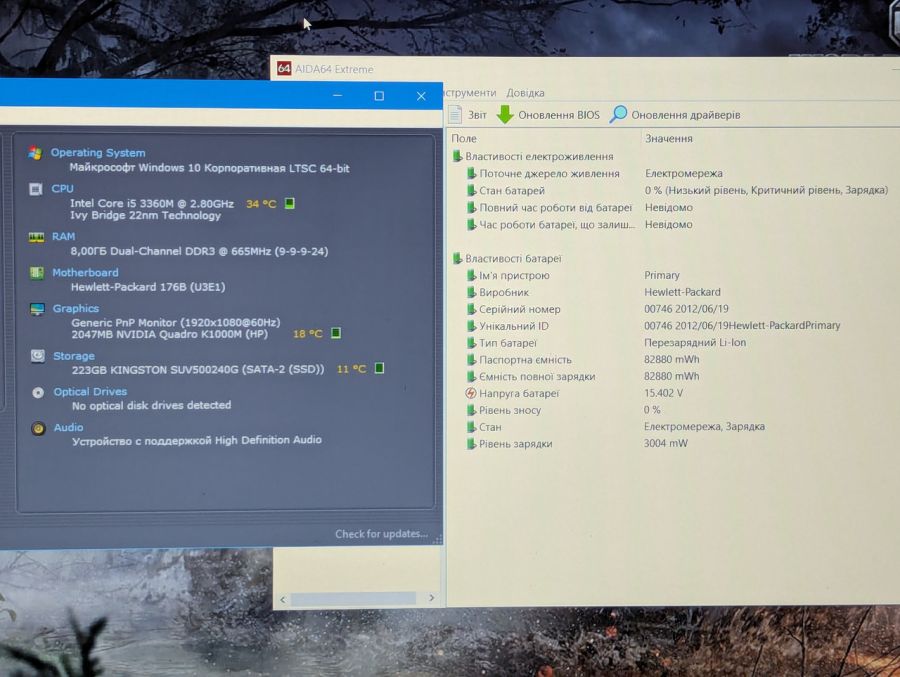Click the Звіт toolbar button label
The image size is (900, 677).
click(x=477, y=115)
